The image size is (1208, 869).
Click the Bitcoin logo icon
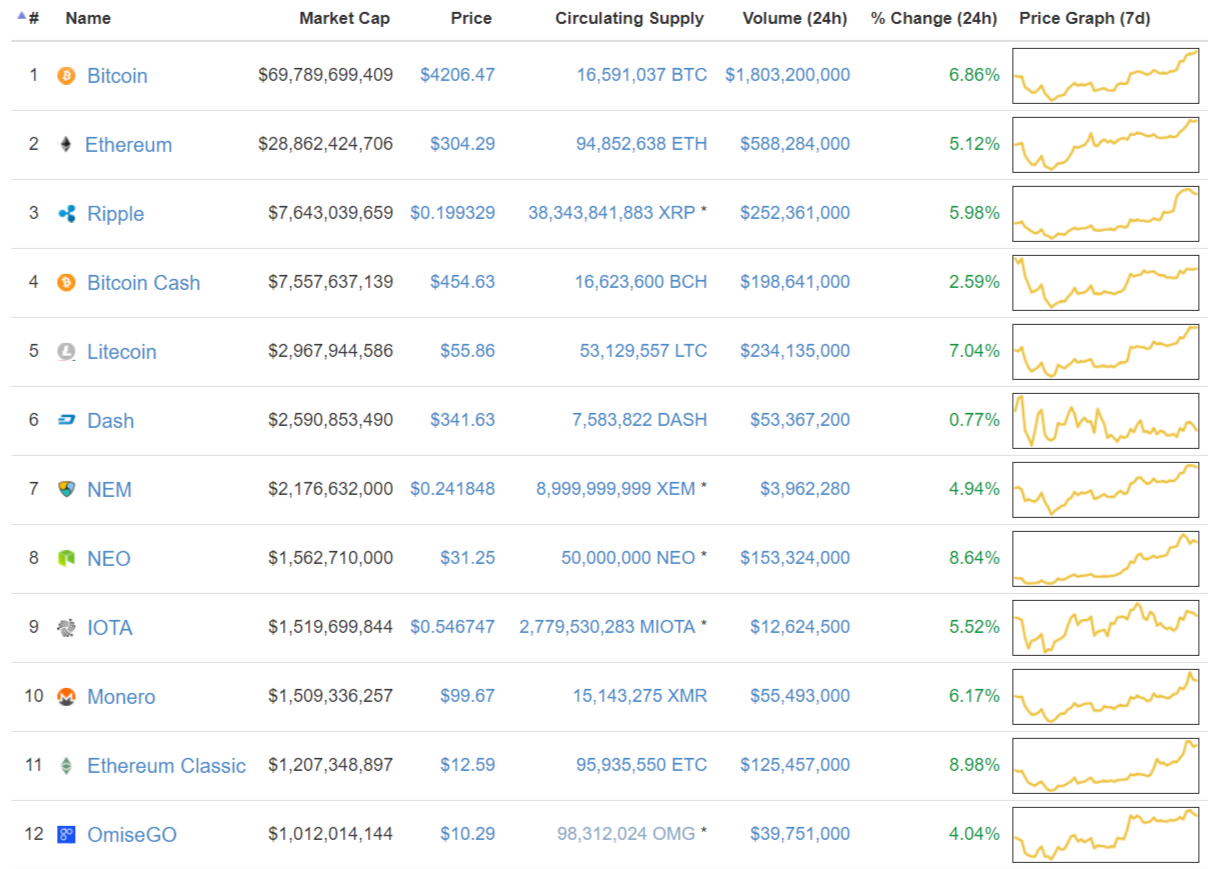(66, 75)
